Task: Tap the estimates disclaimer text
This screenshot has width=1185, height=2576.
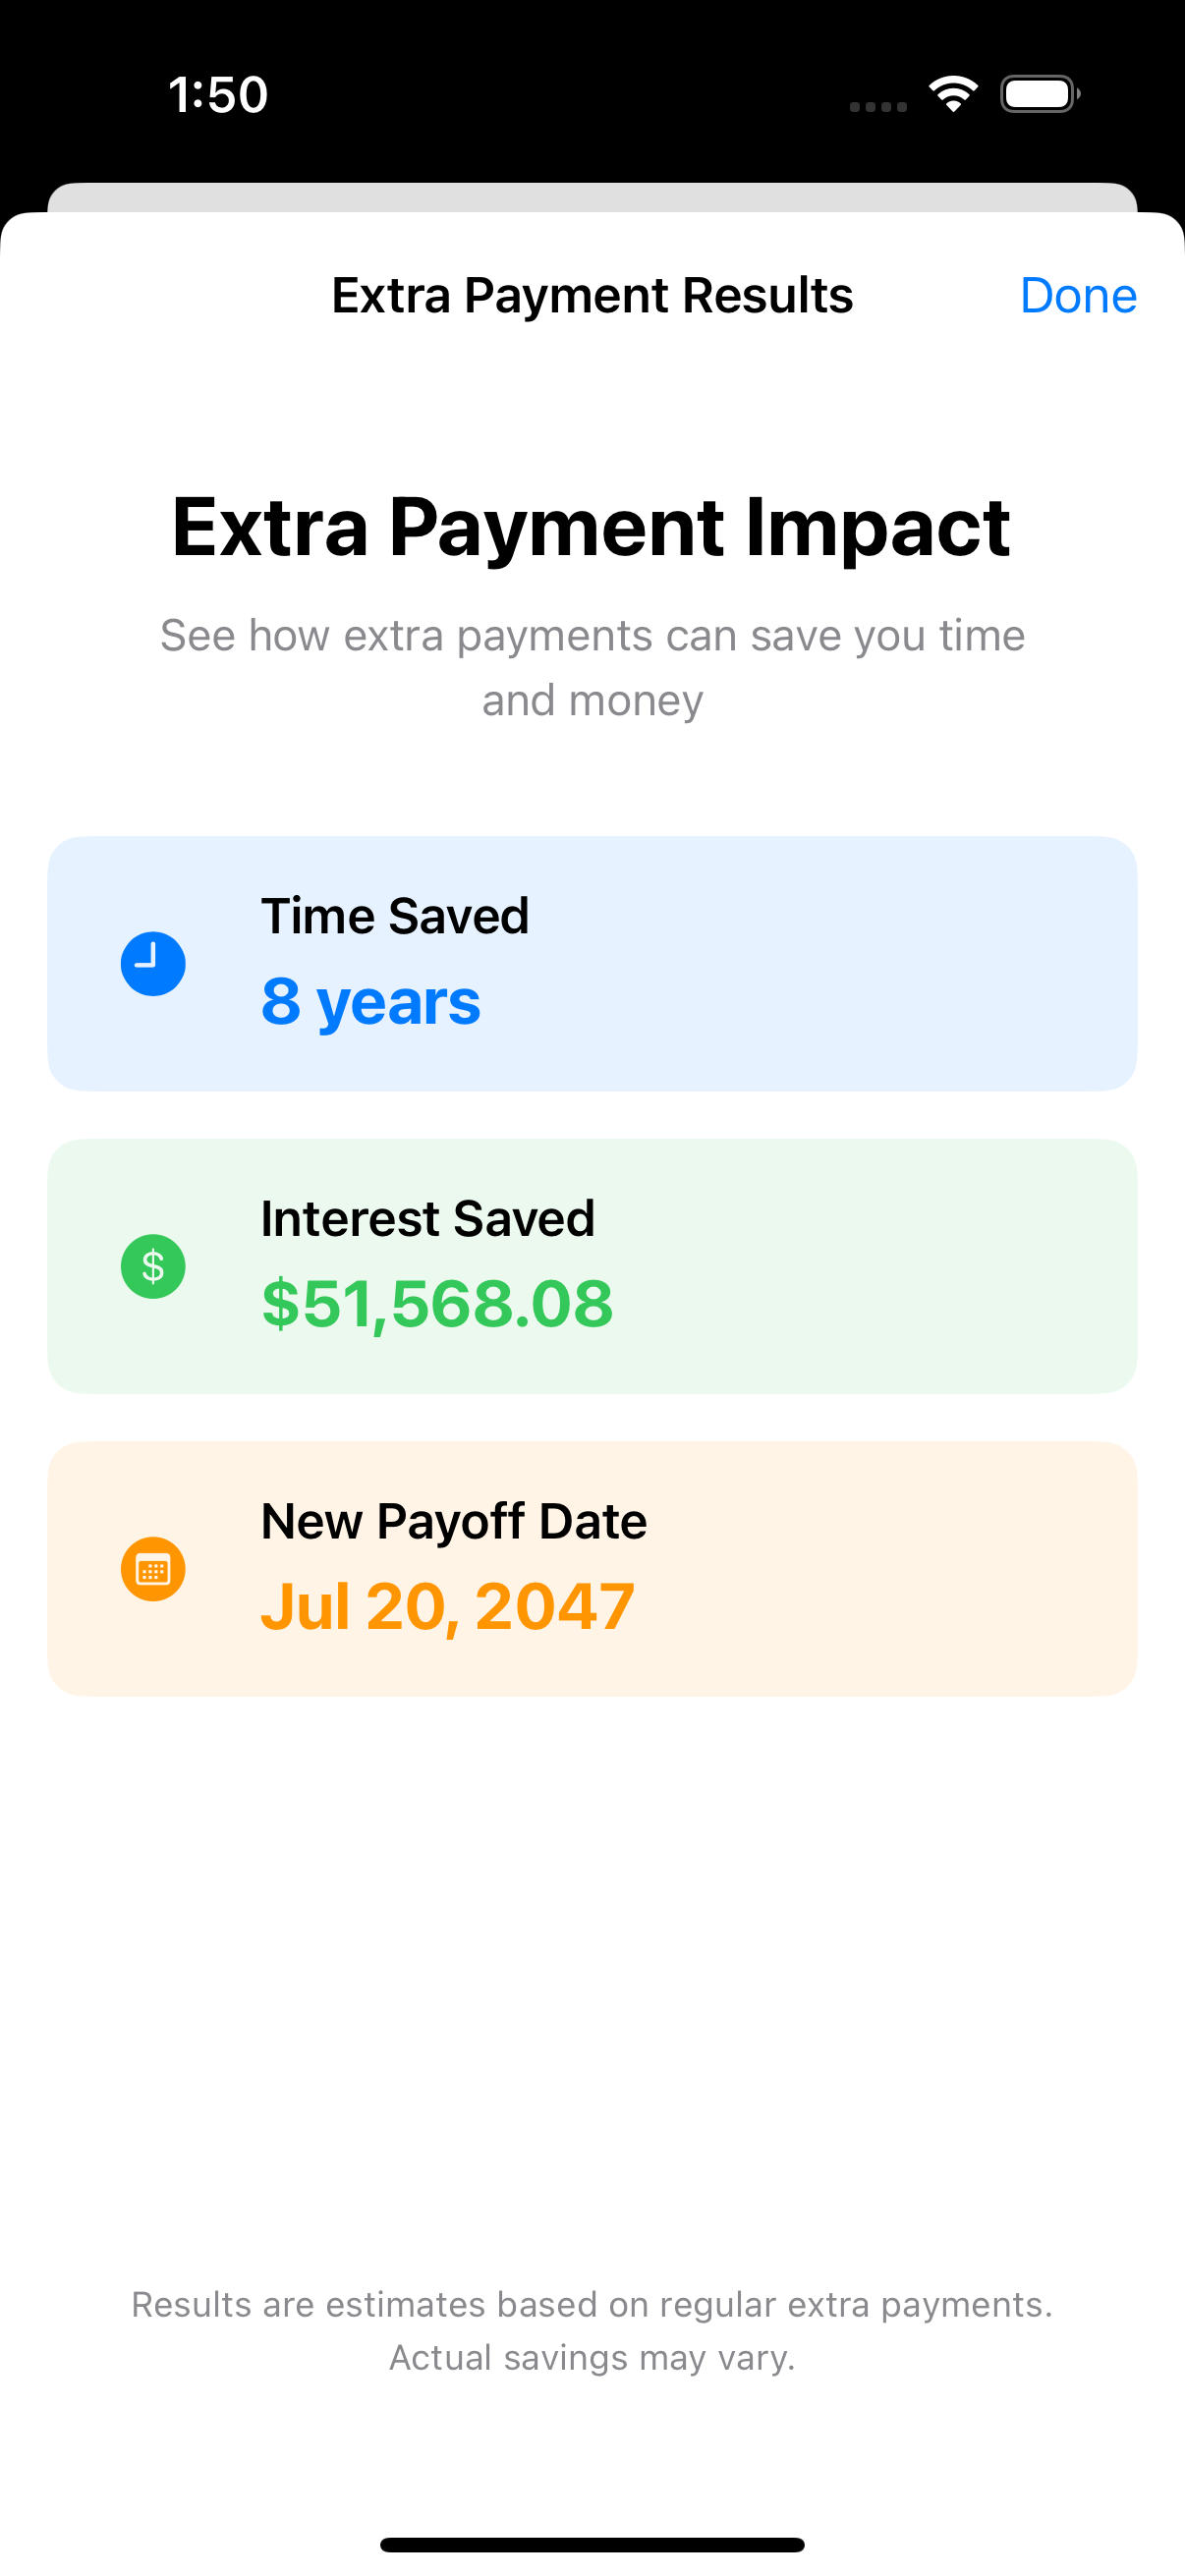Action: pos(592,2330)
